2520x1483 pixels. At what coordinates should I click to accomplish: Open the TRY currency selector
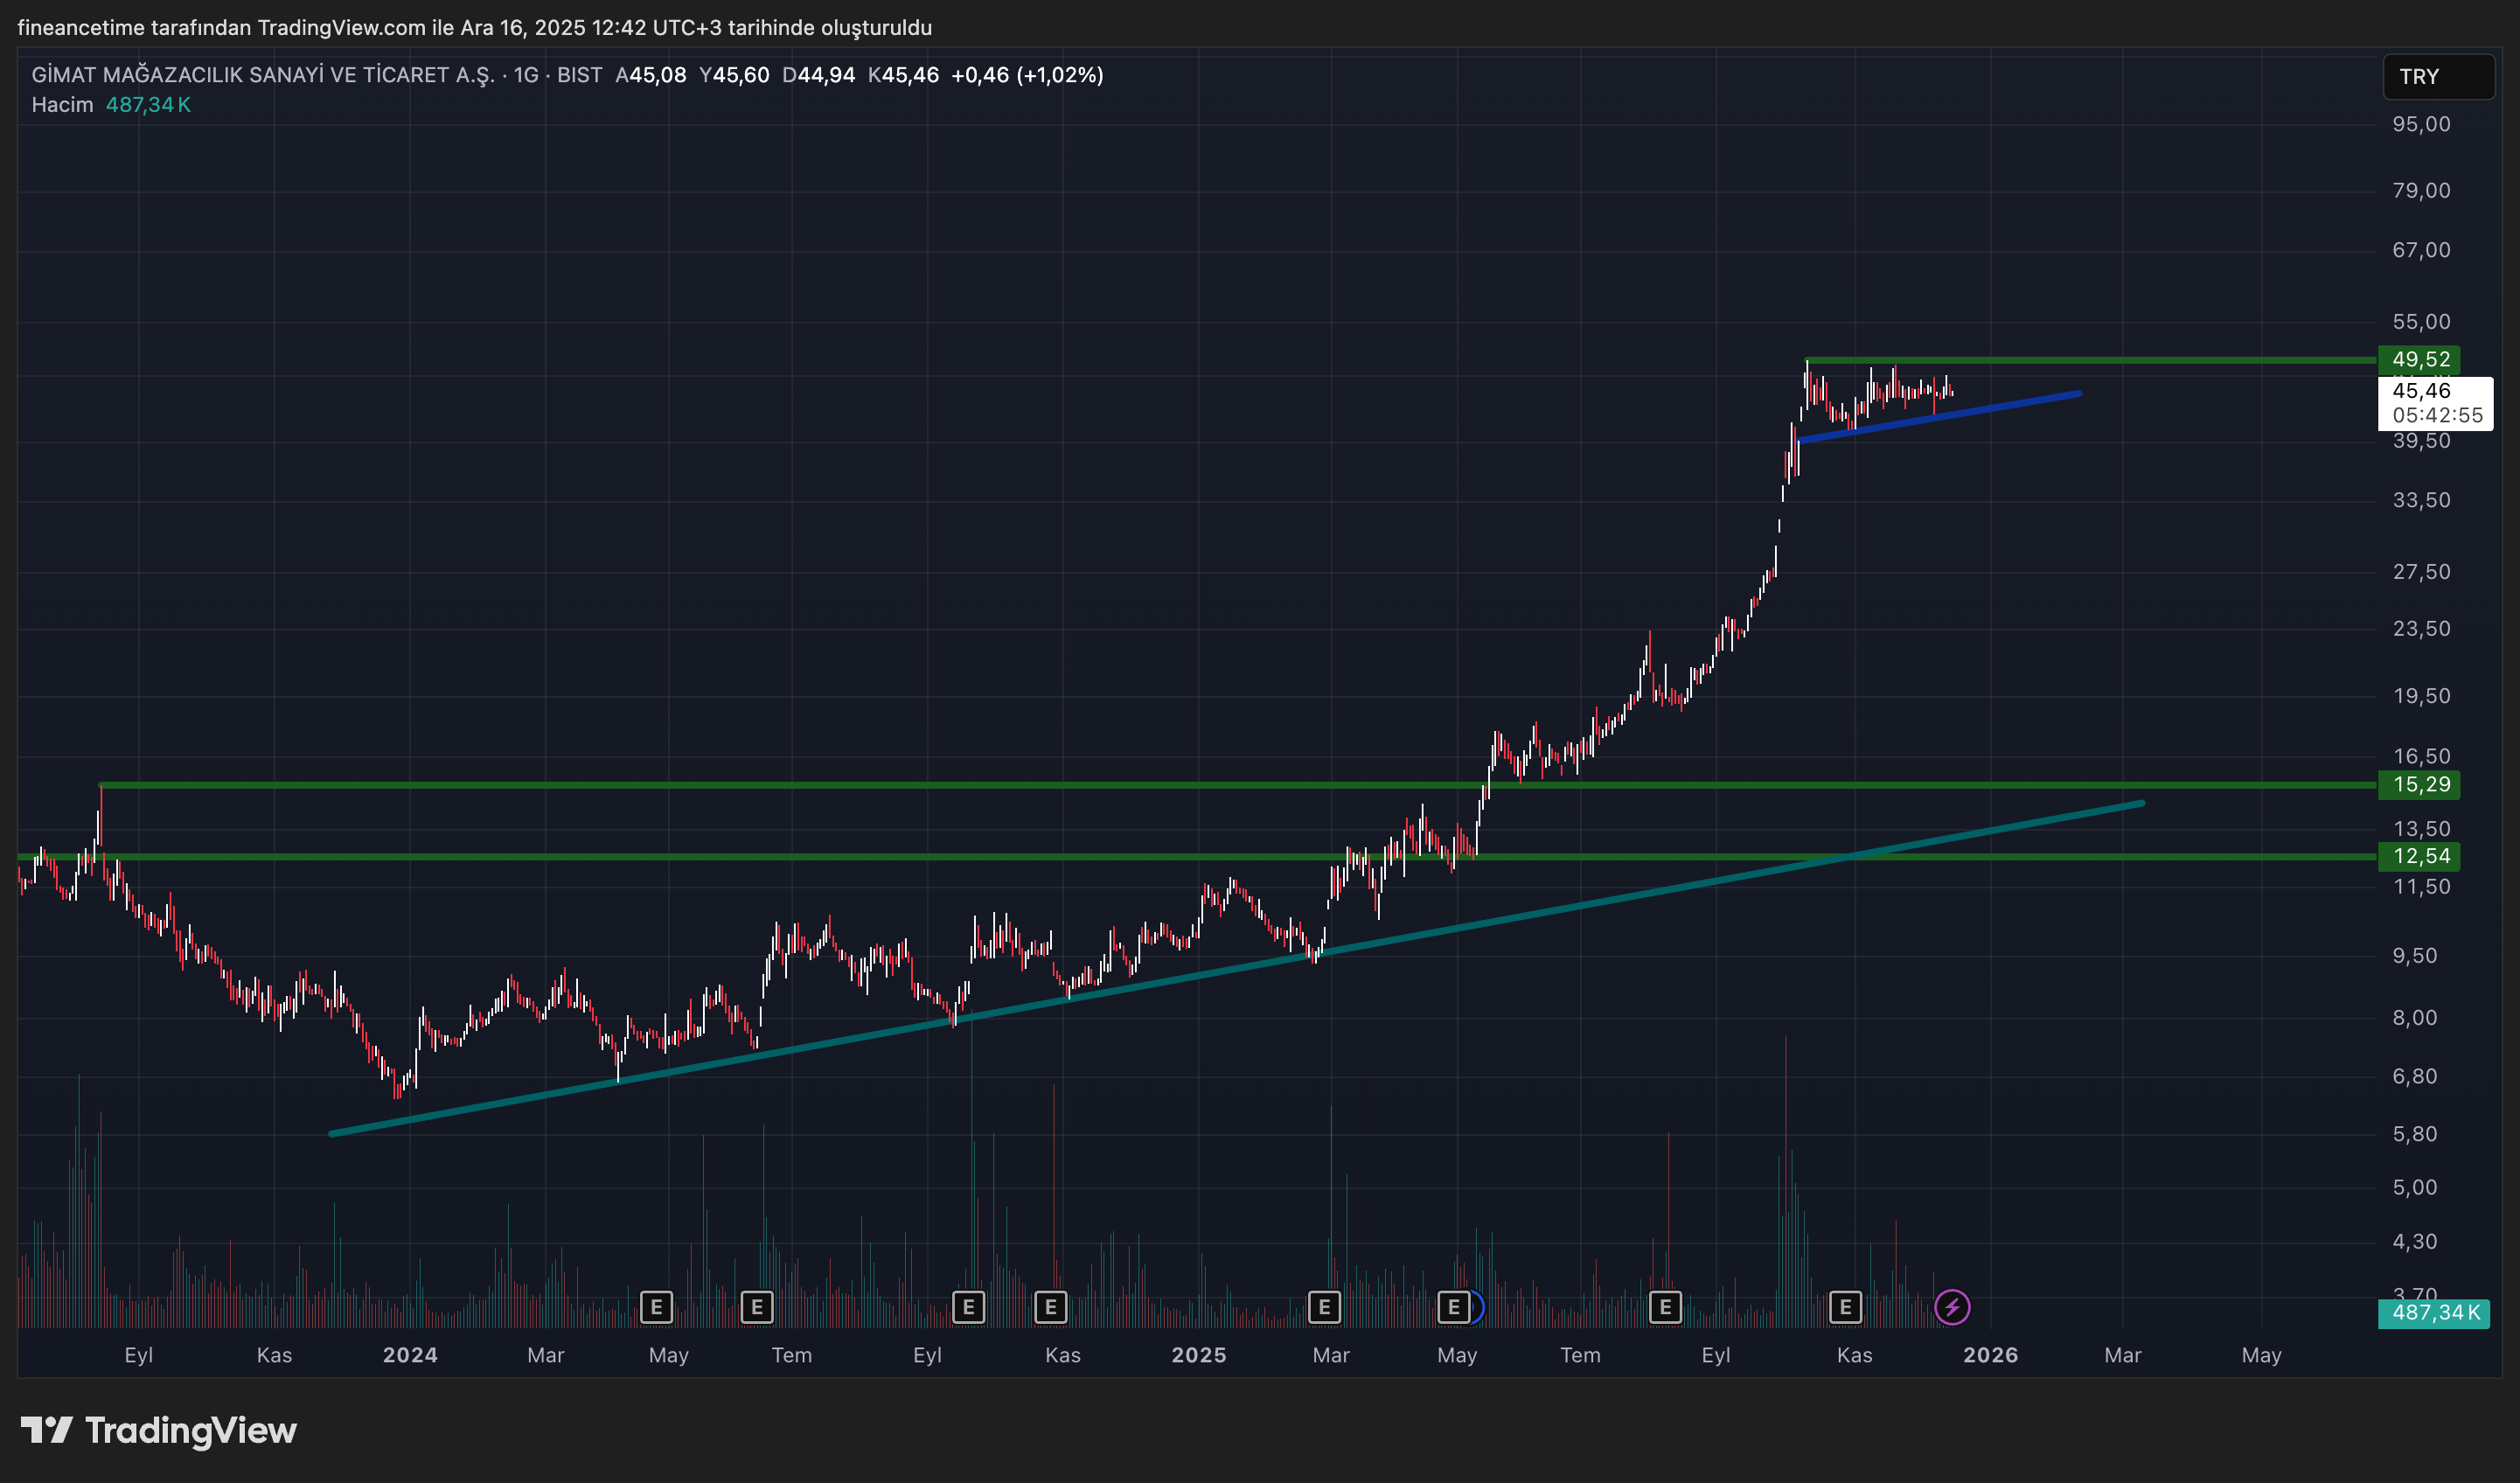coord(2438,77)
